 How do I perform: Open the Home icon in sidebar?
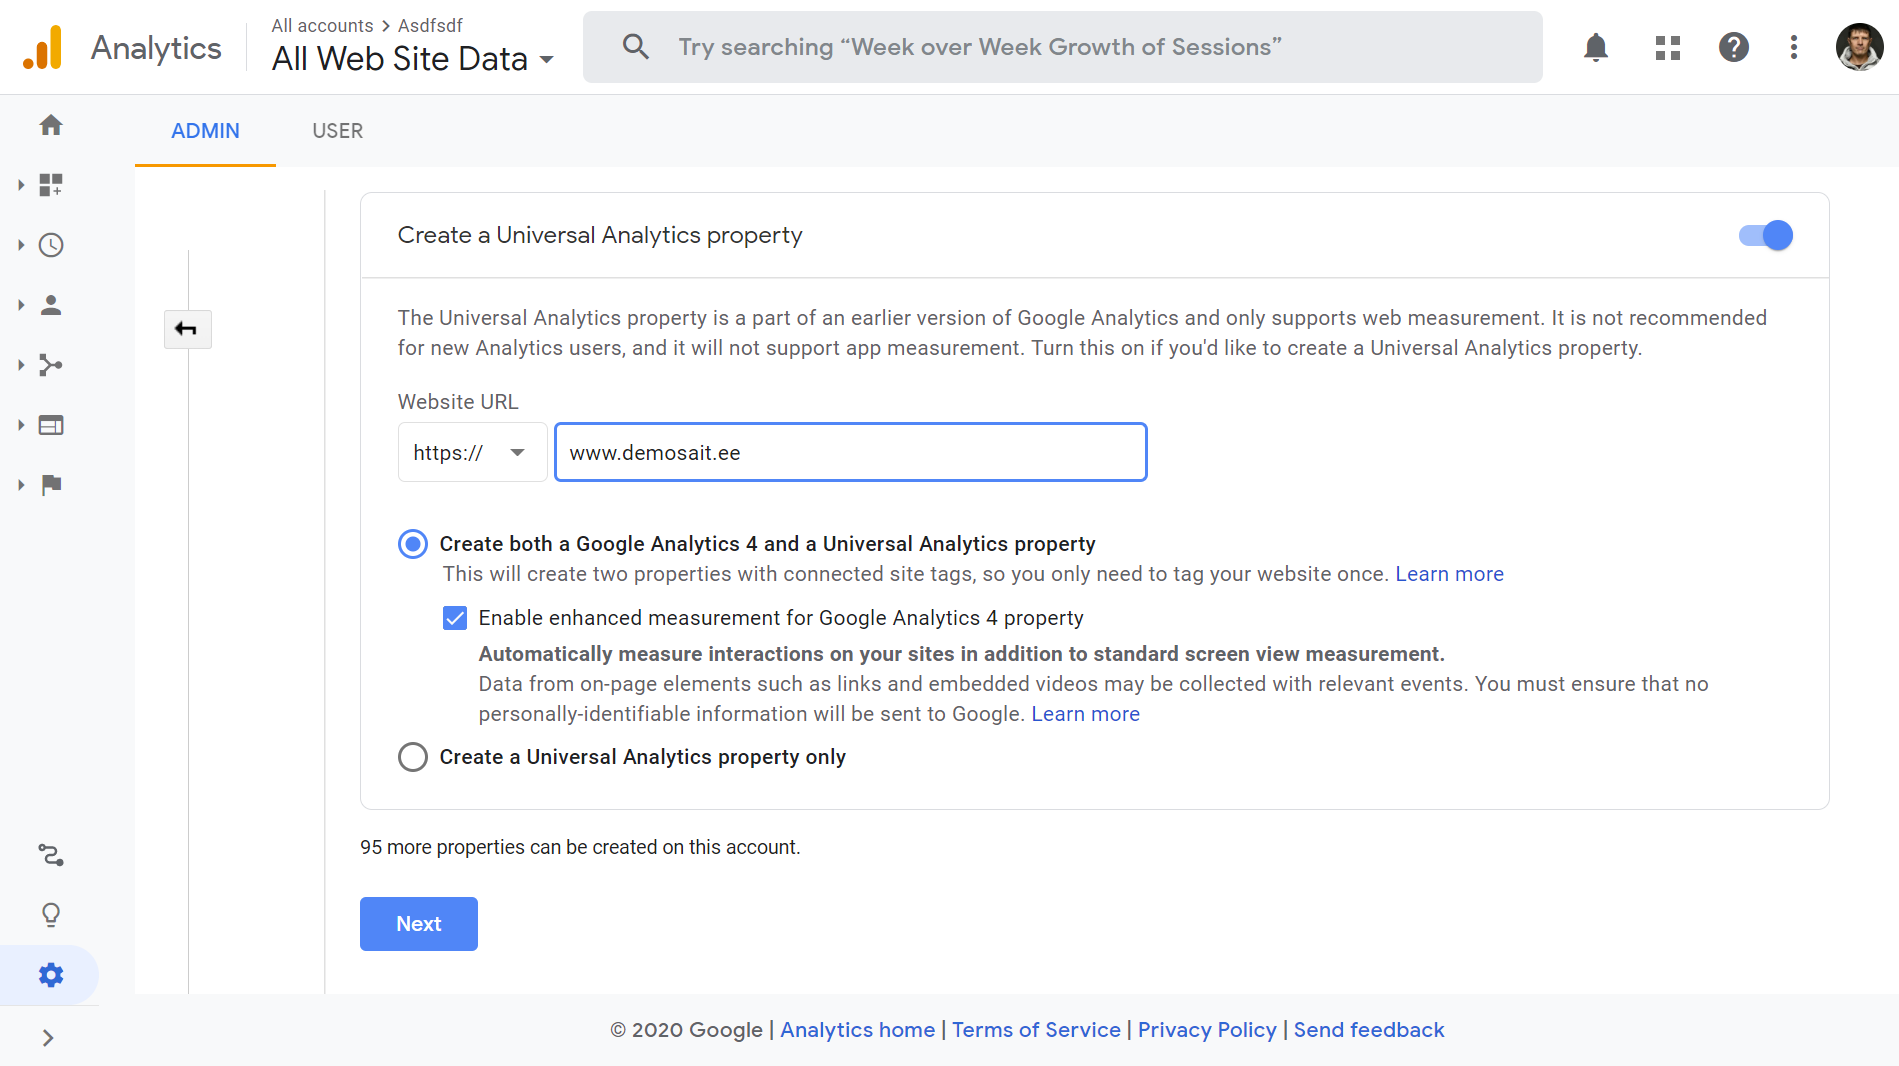(51, 125)
